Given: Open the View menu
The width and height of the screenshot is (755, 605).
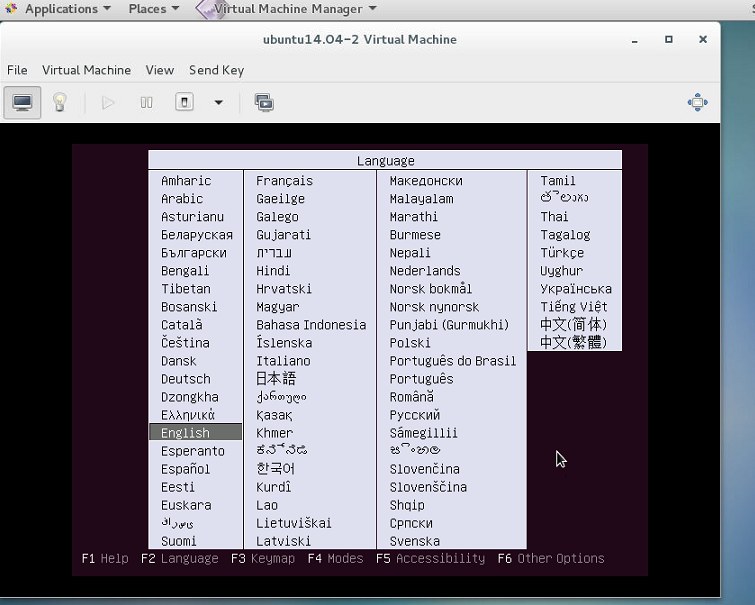Looking at the screenshot, I should [x=160, y=70].
